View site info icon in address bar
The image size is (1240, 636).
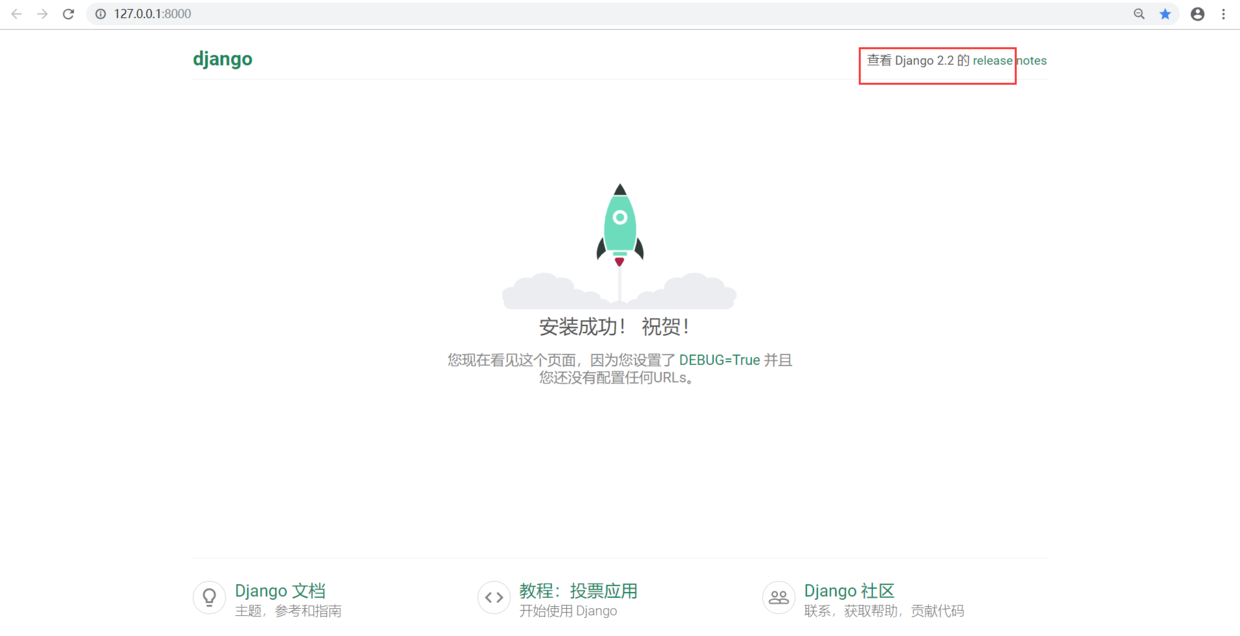pyautogui.click(x=100, y=14)
